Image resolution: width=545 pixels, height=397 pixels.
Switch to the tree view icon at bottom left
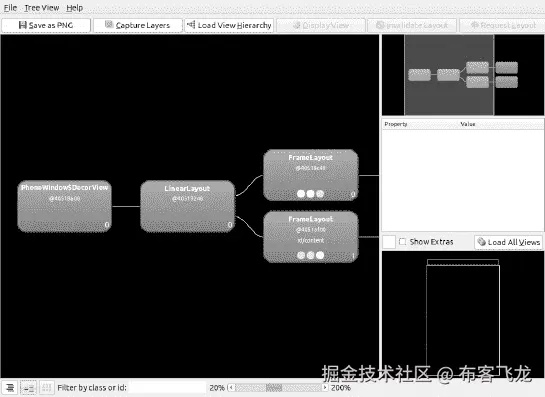(10, 387)
